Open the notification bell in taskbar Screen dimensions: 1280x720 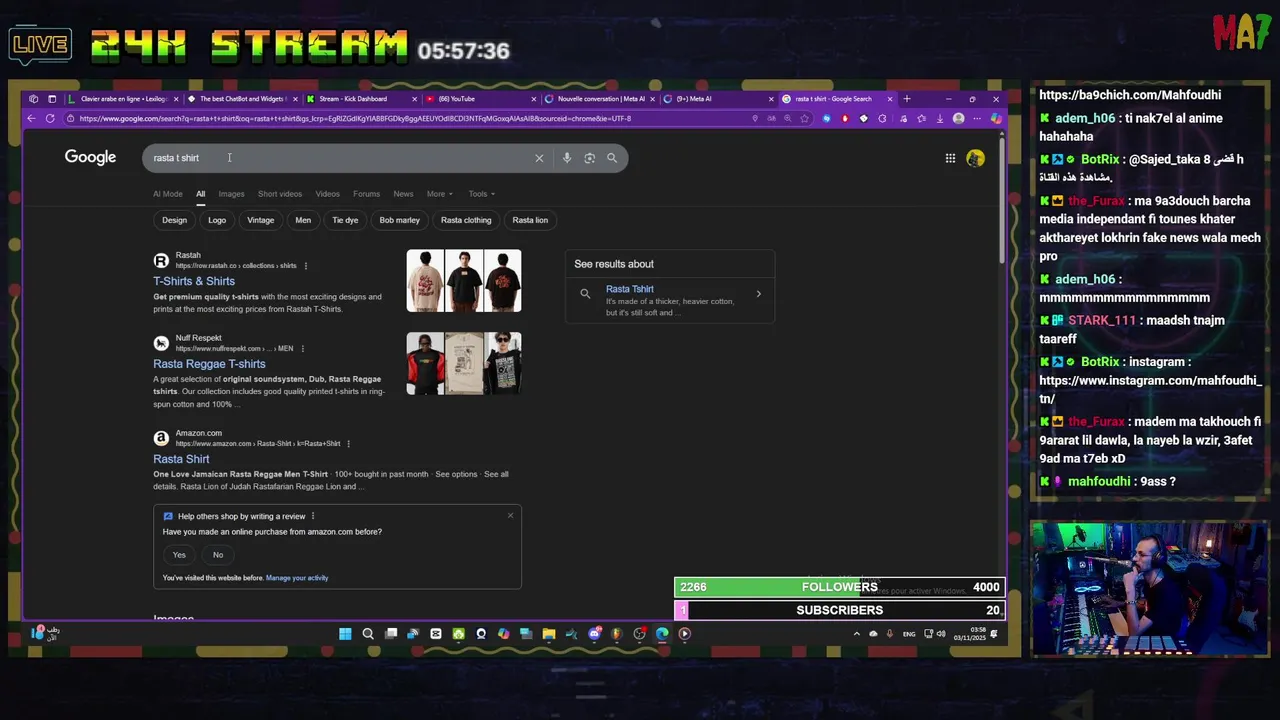pyautogui.click(x=994, y=633)
